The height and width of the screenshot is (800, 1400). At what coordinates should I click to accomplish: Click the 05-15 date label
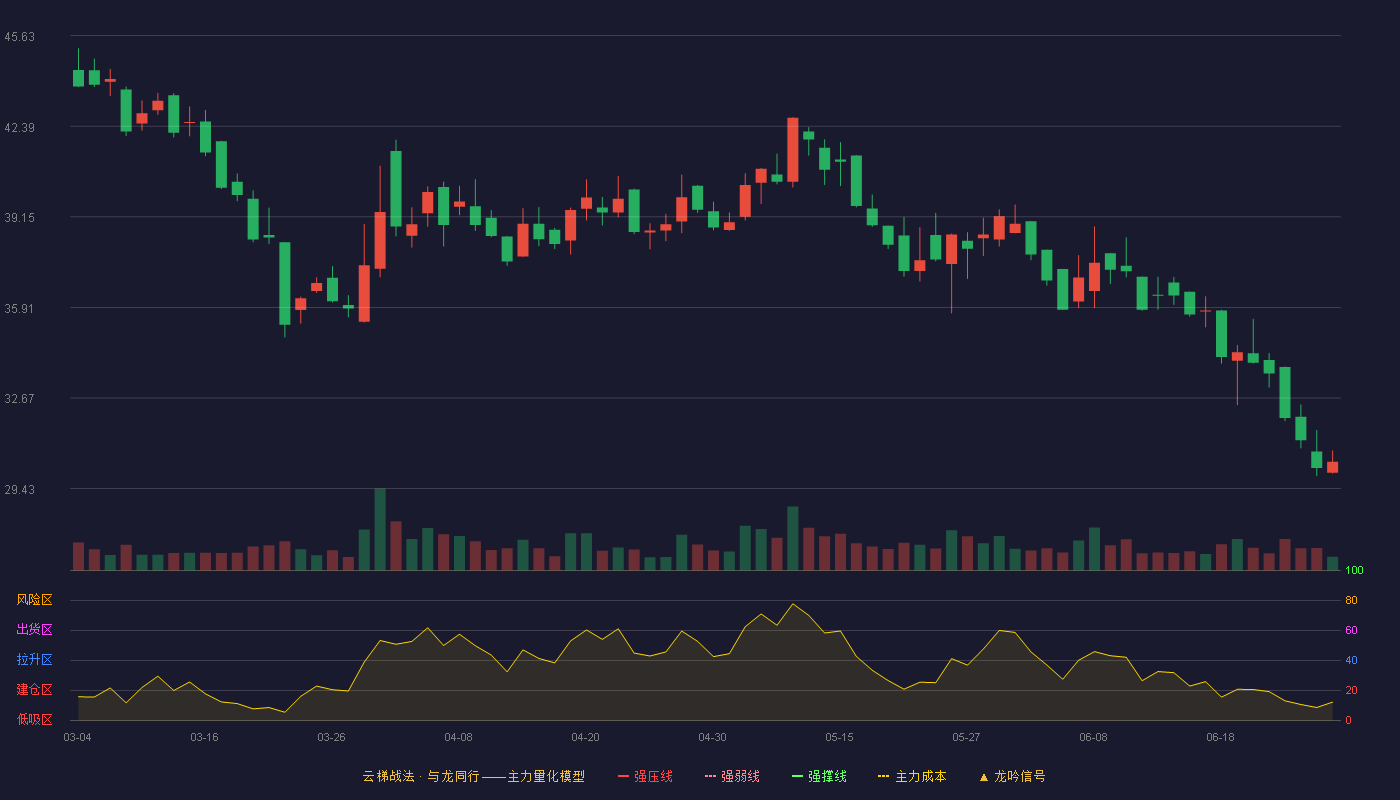[x=839, y=737]
